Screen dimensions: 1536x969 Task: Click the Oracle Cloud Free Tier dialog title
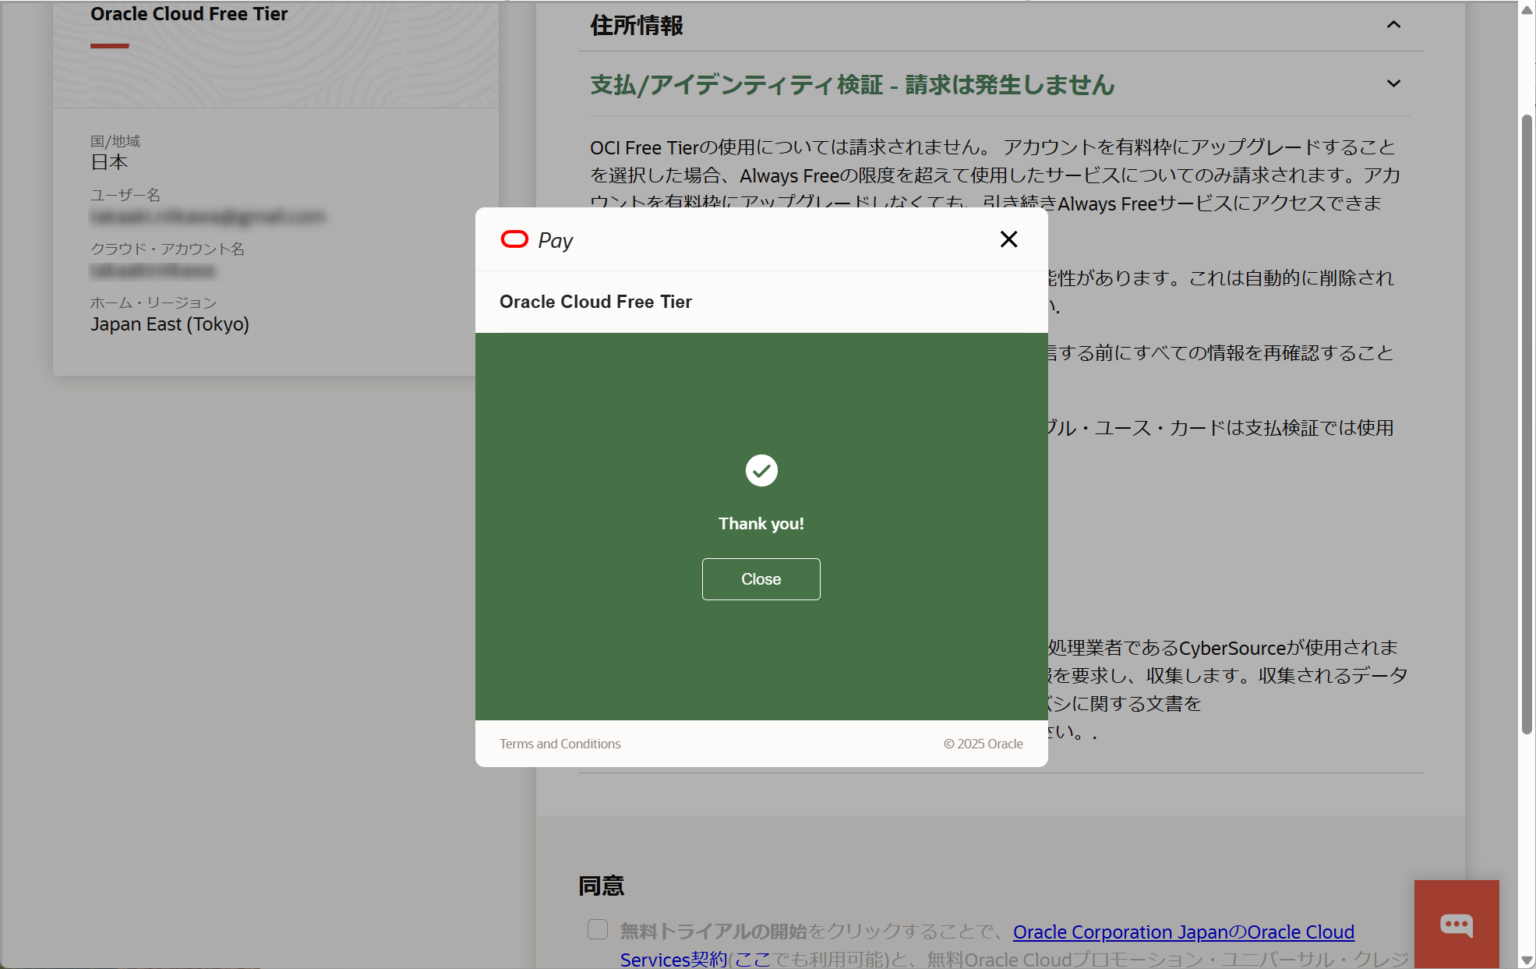[x=595, y=301]
